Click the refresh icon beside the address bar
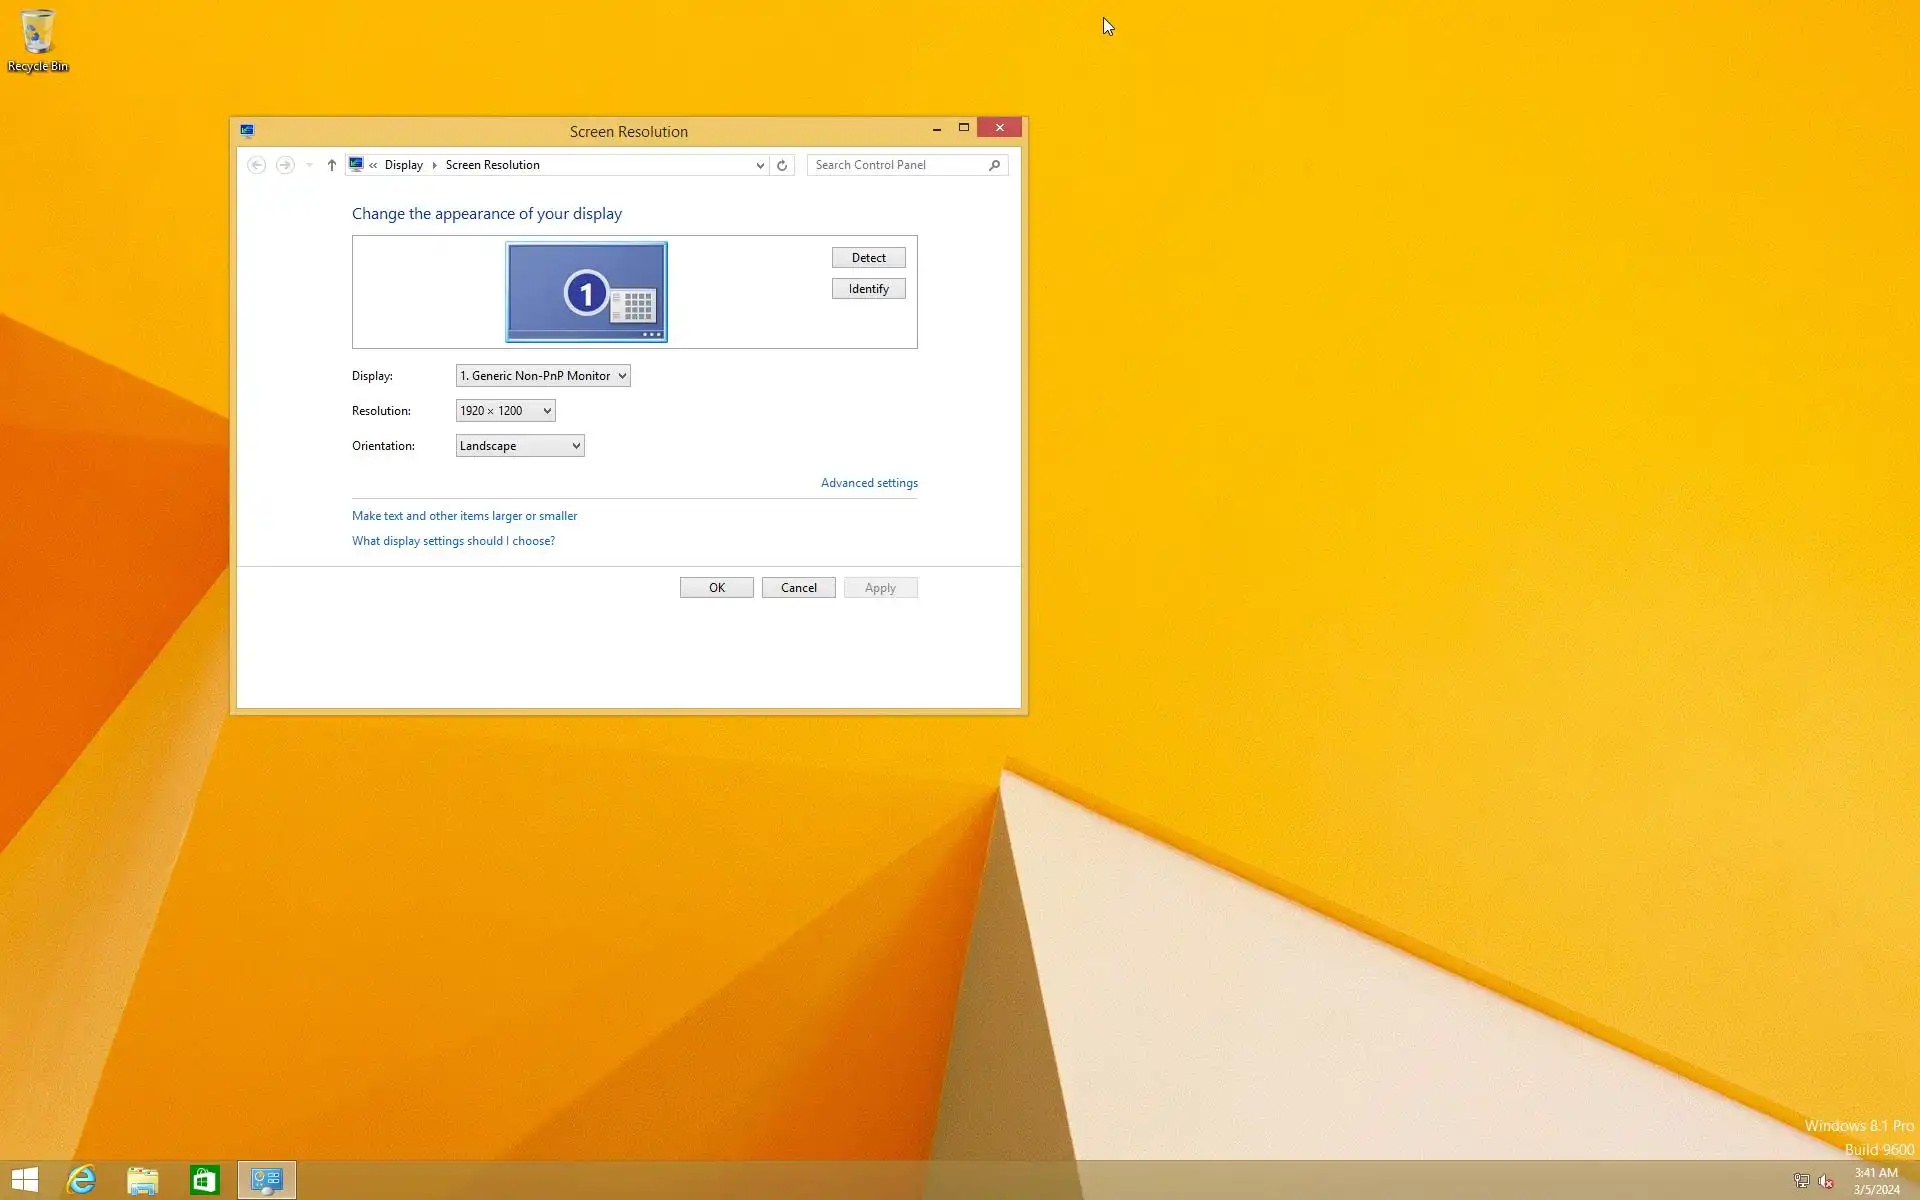Screen dimensions: 1920x1200 point(782,165)
